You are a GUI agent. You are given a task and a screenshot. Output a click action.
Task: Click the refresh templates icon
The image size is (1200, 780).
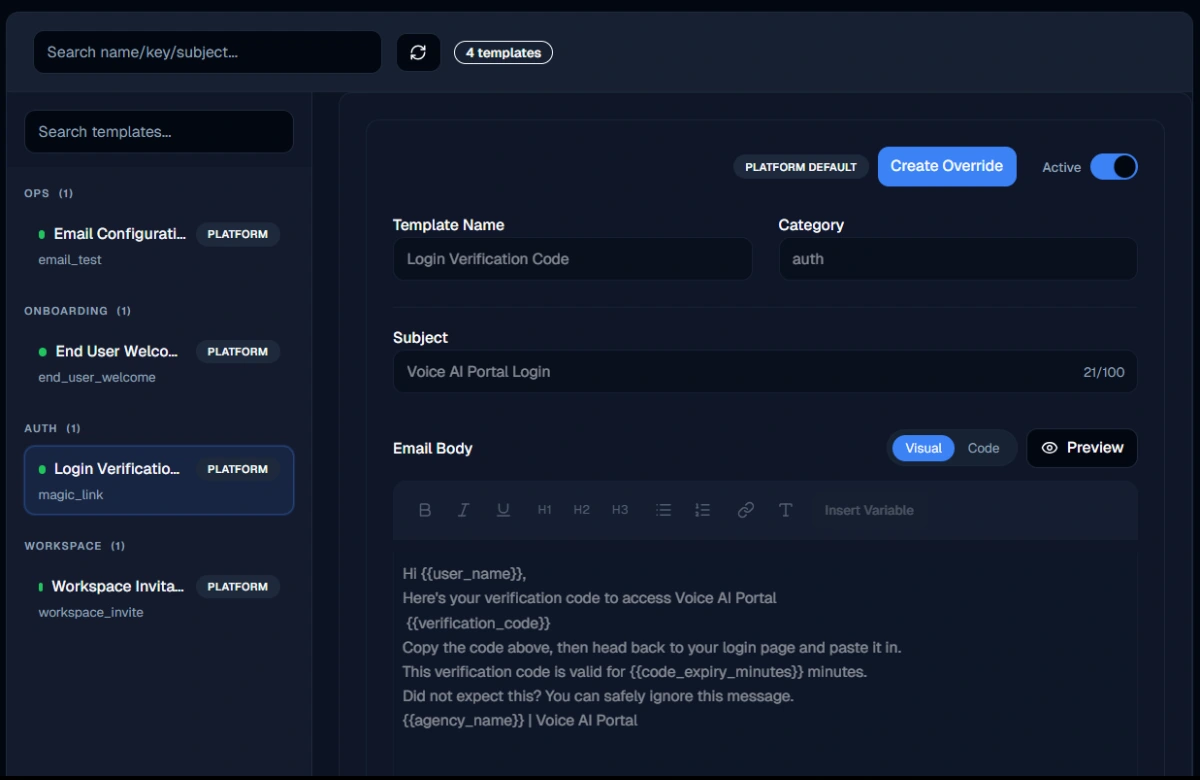[x=418, y=52]
